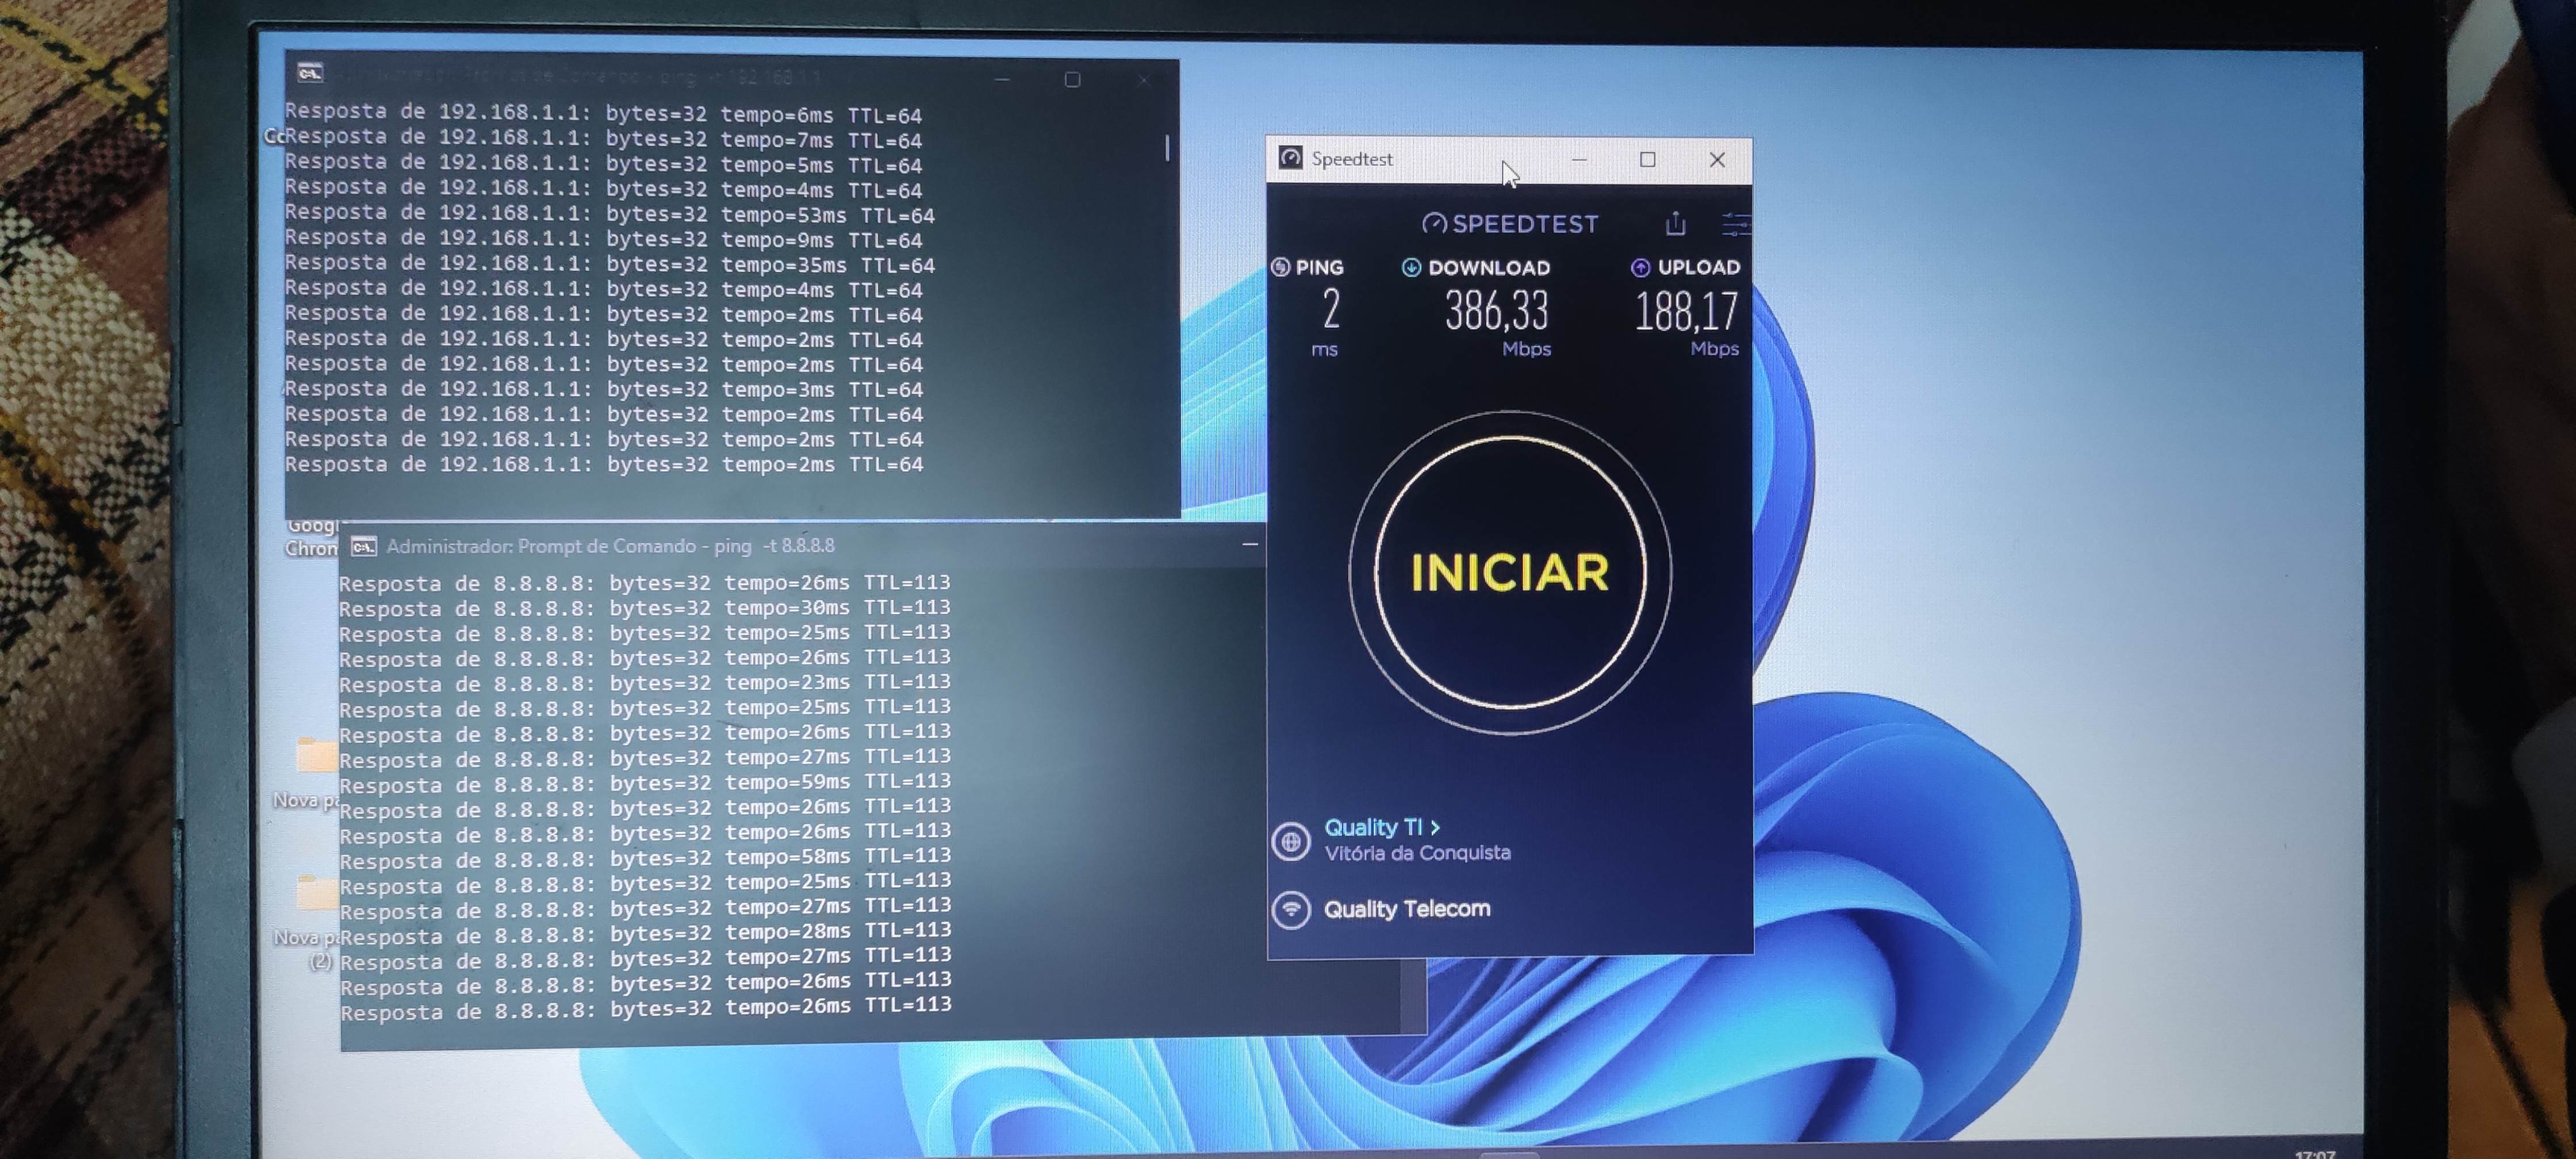Click the command prompt icon of 8.8.8.8 window

click(364, 546)
